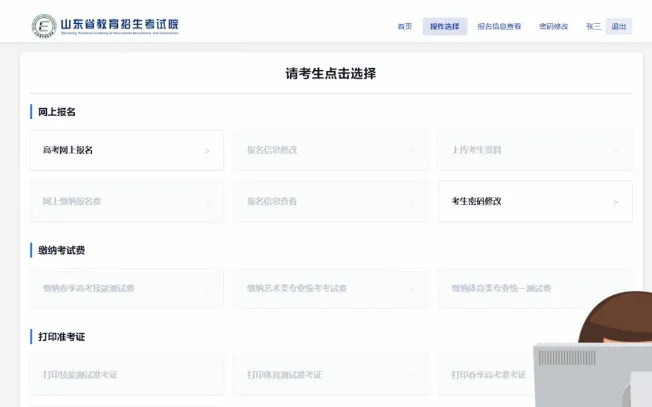Select the 缴纳艺术类专业统考考试费 card
The height and width of the screenshot is (407, 652).
point(331,289)
